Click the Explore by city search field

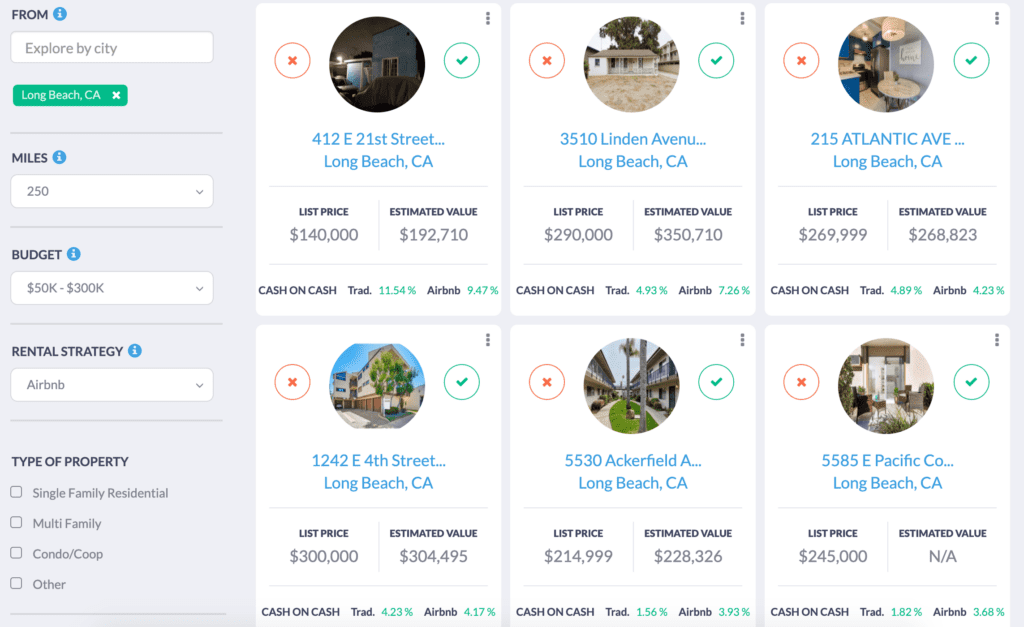111,47
